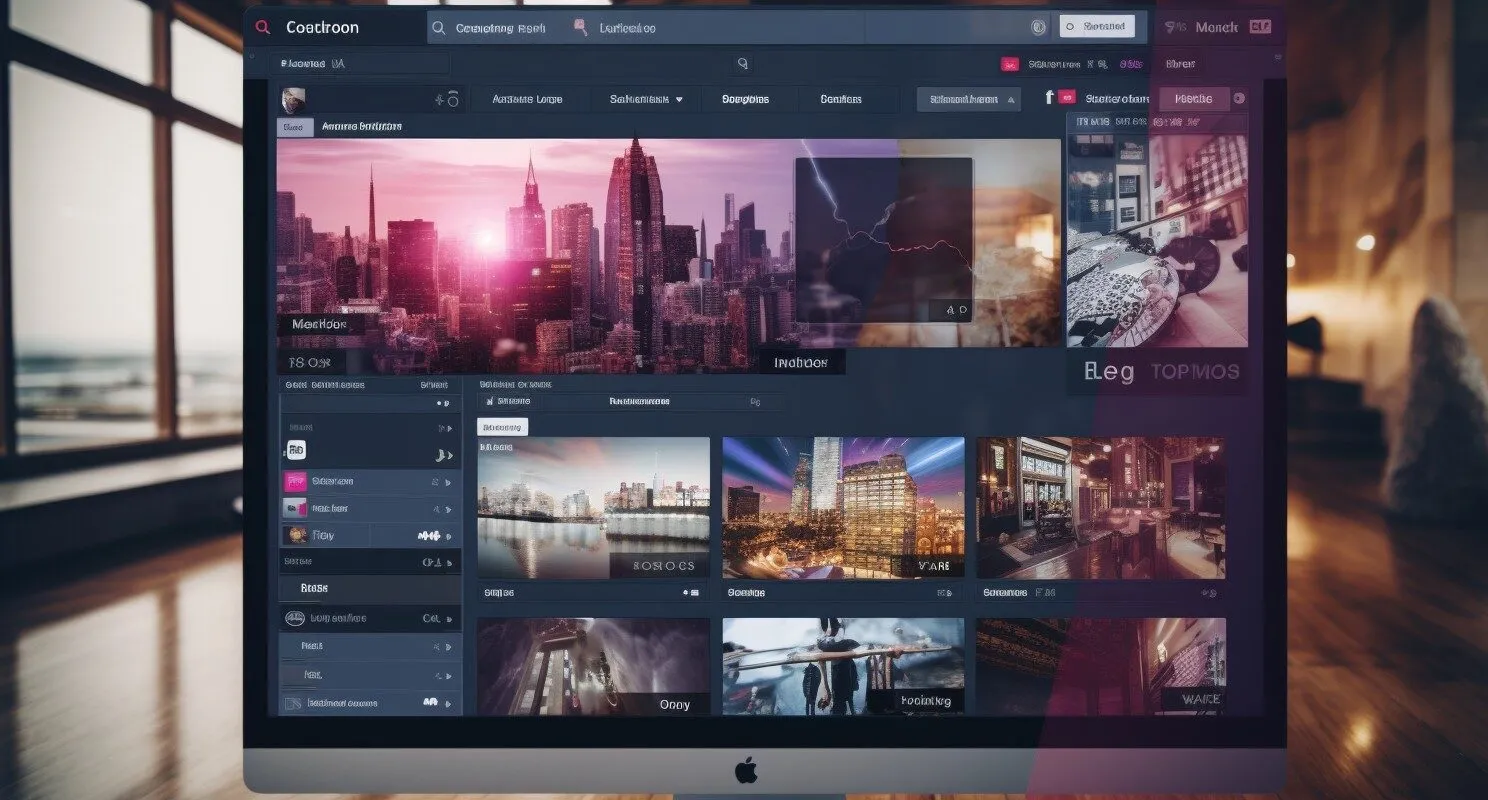Click the pink button in the right toolbar
1488x800 pixels.
[1193, 98]
